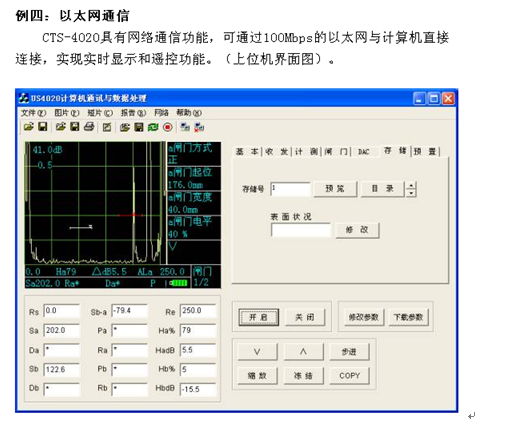Click the first open file toolbar icon
The image size is (513, 431).
pyautogui.click(x=29, y=127)
